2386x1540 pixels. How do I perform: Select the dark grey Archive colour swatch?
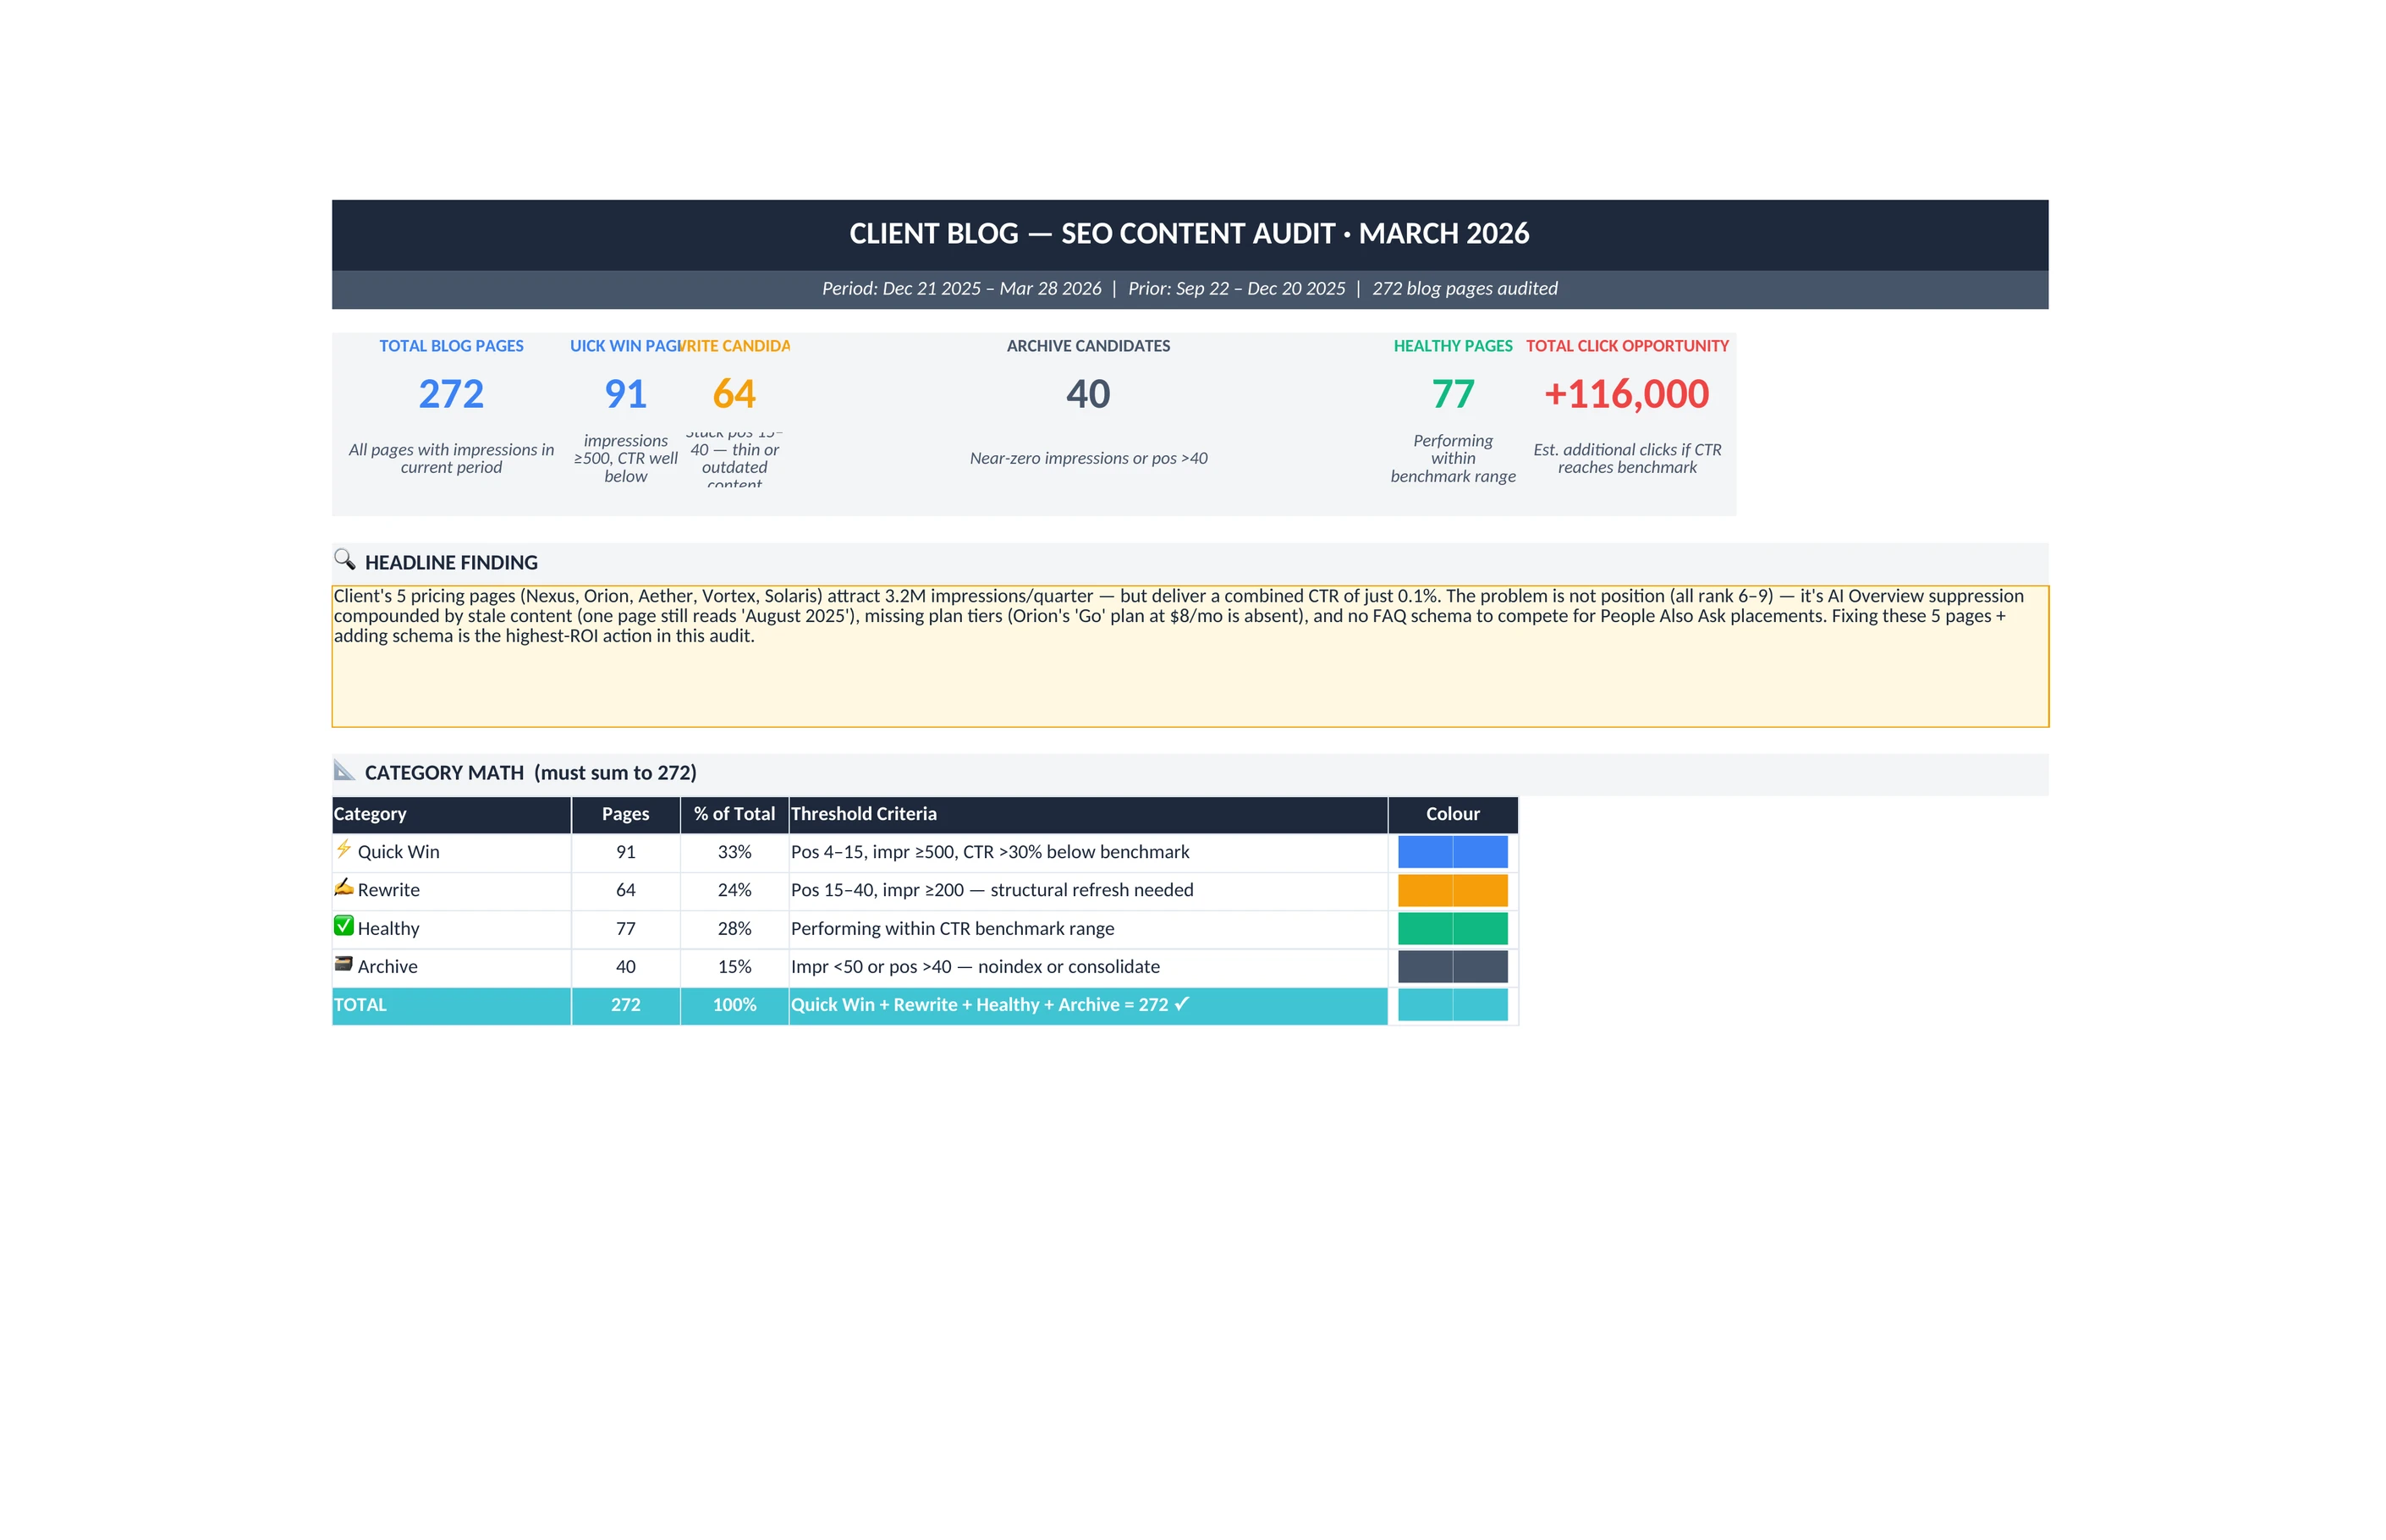point(1451,966)
